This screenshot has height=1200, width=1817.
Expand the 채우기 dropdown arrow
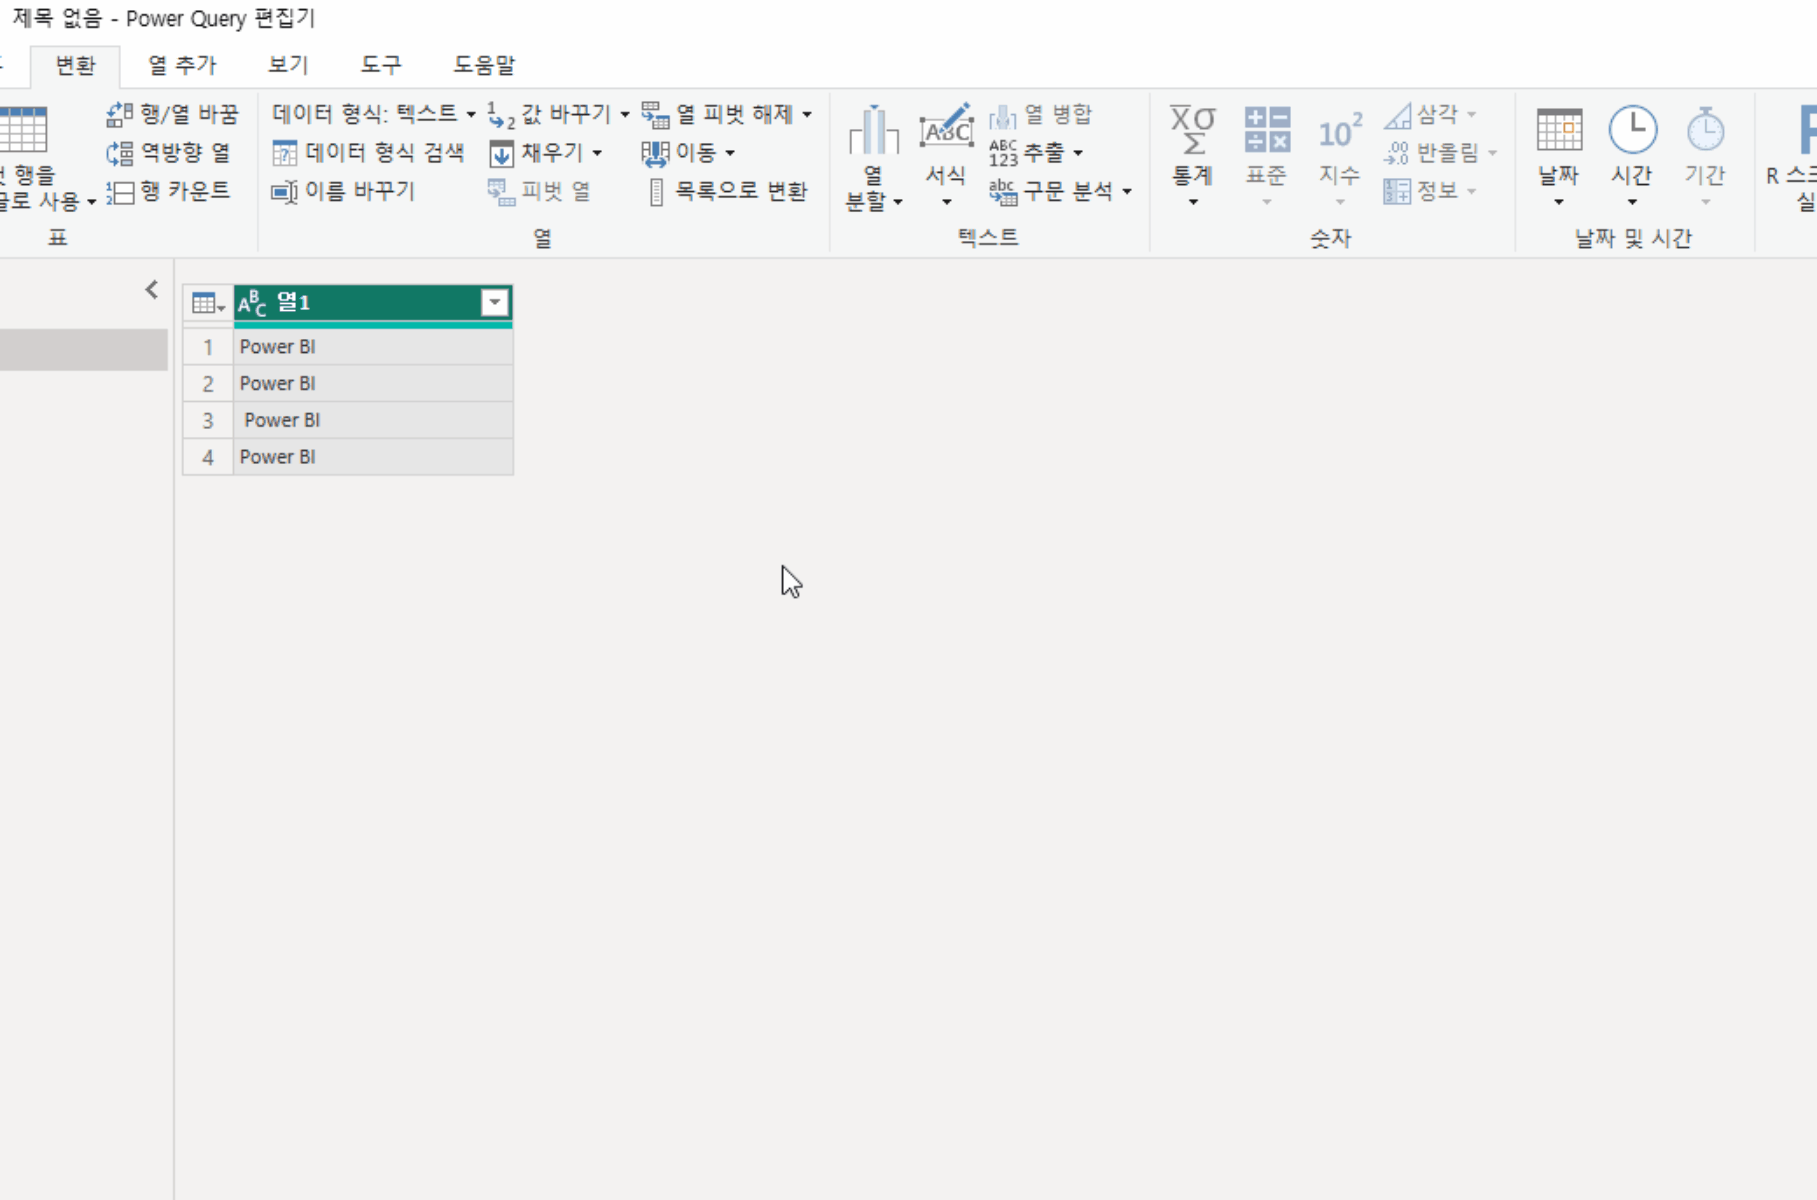pyautogui.click(x=597, y=153)
